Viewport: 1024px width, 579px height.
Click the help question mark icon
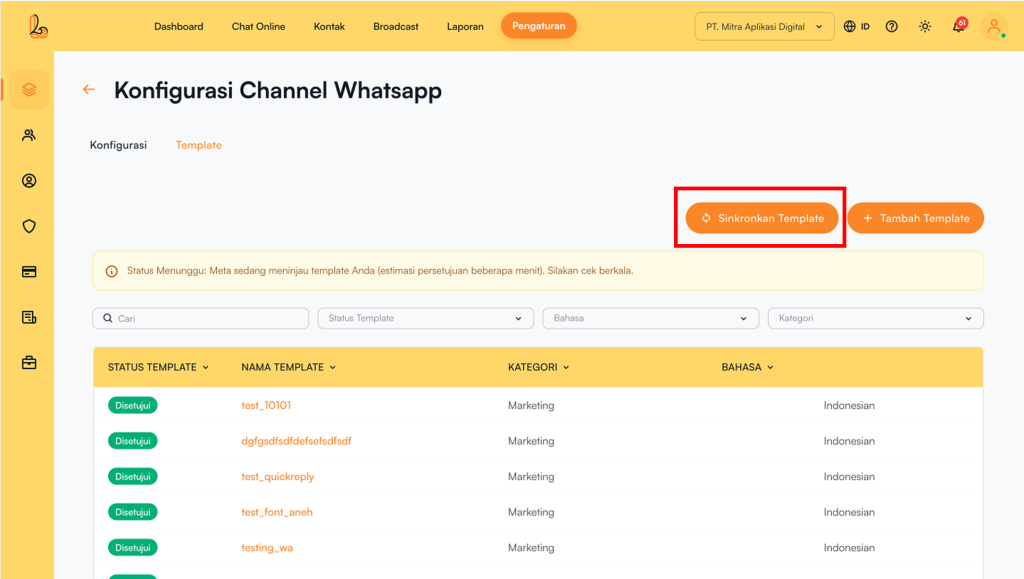892,27
